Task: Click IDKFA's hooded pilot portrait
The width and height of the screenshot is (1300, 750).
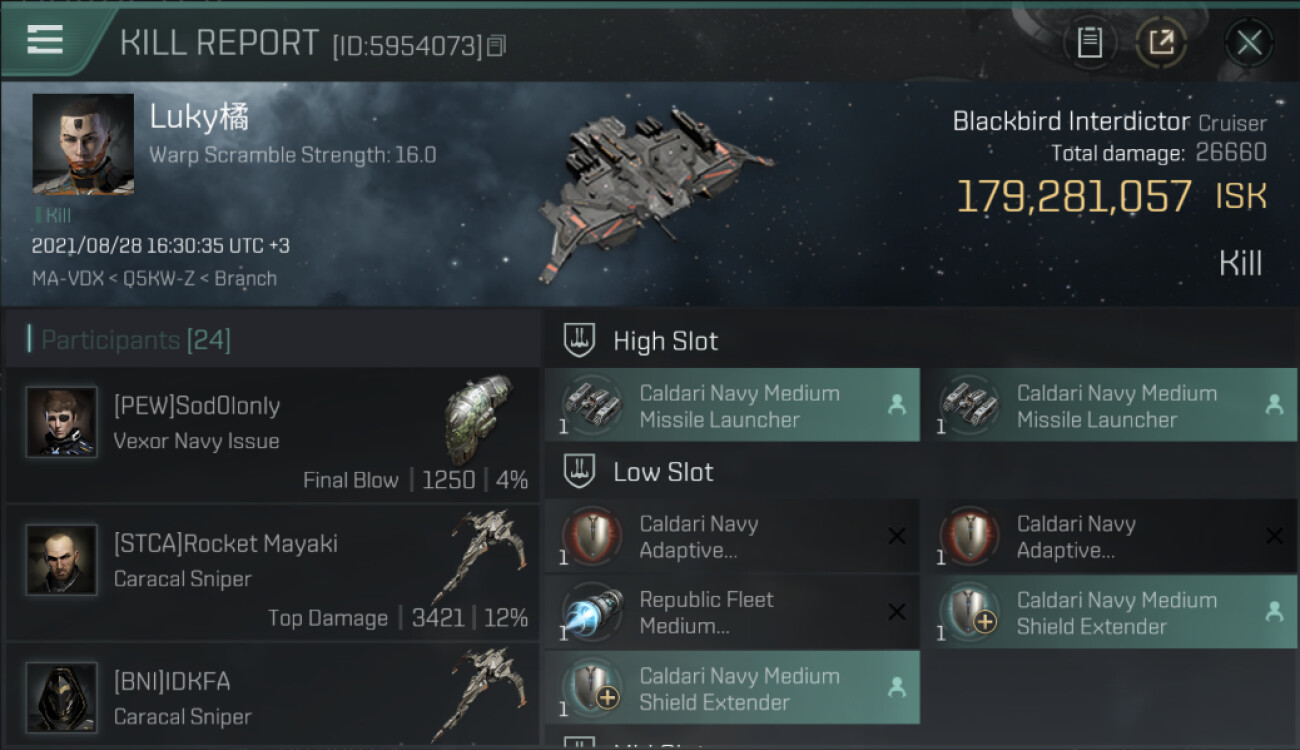Action: [62, 697]
